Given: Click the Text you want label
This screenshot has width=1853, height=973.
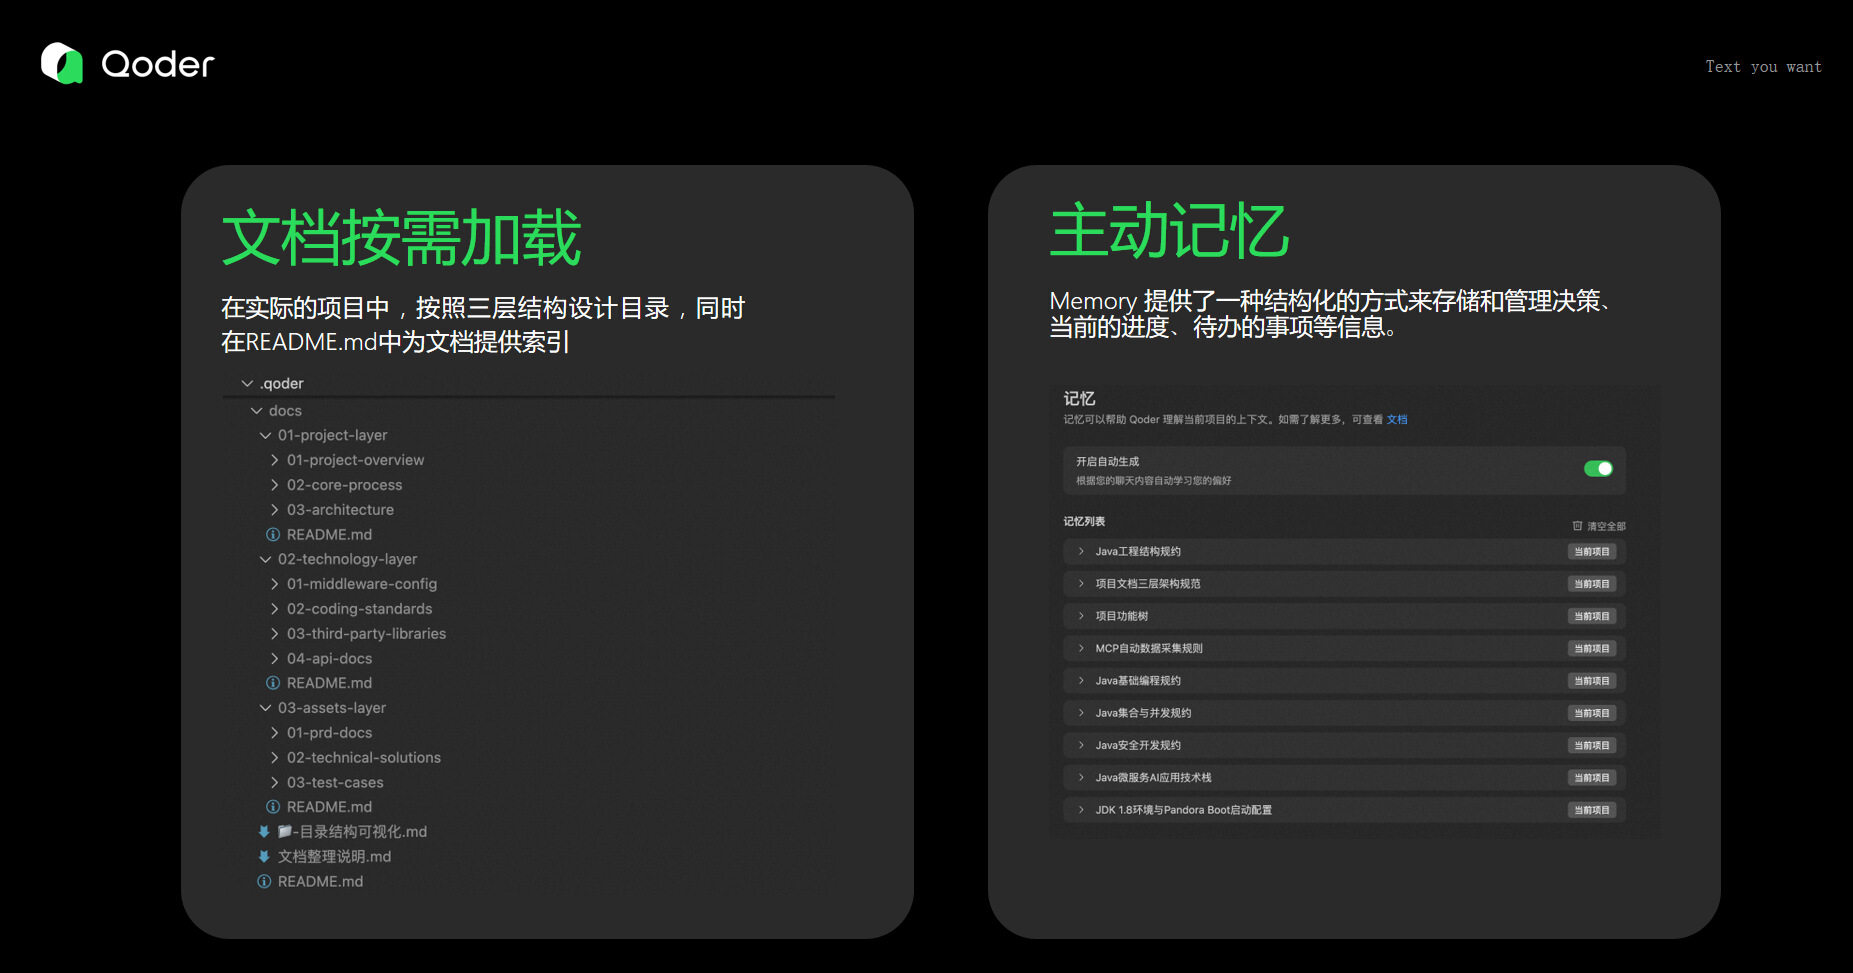Looking at the screenshot, I should coord(1763,66).
